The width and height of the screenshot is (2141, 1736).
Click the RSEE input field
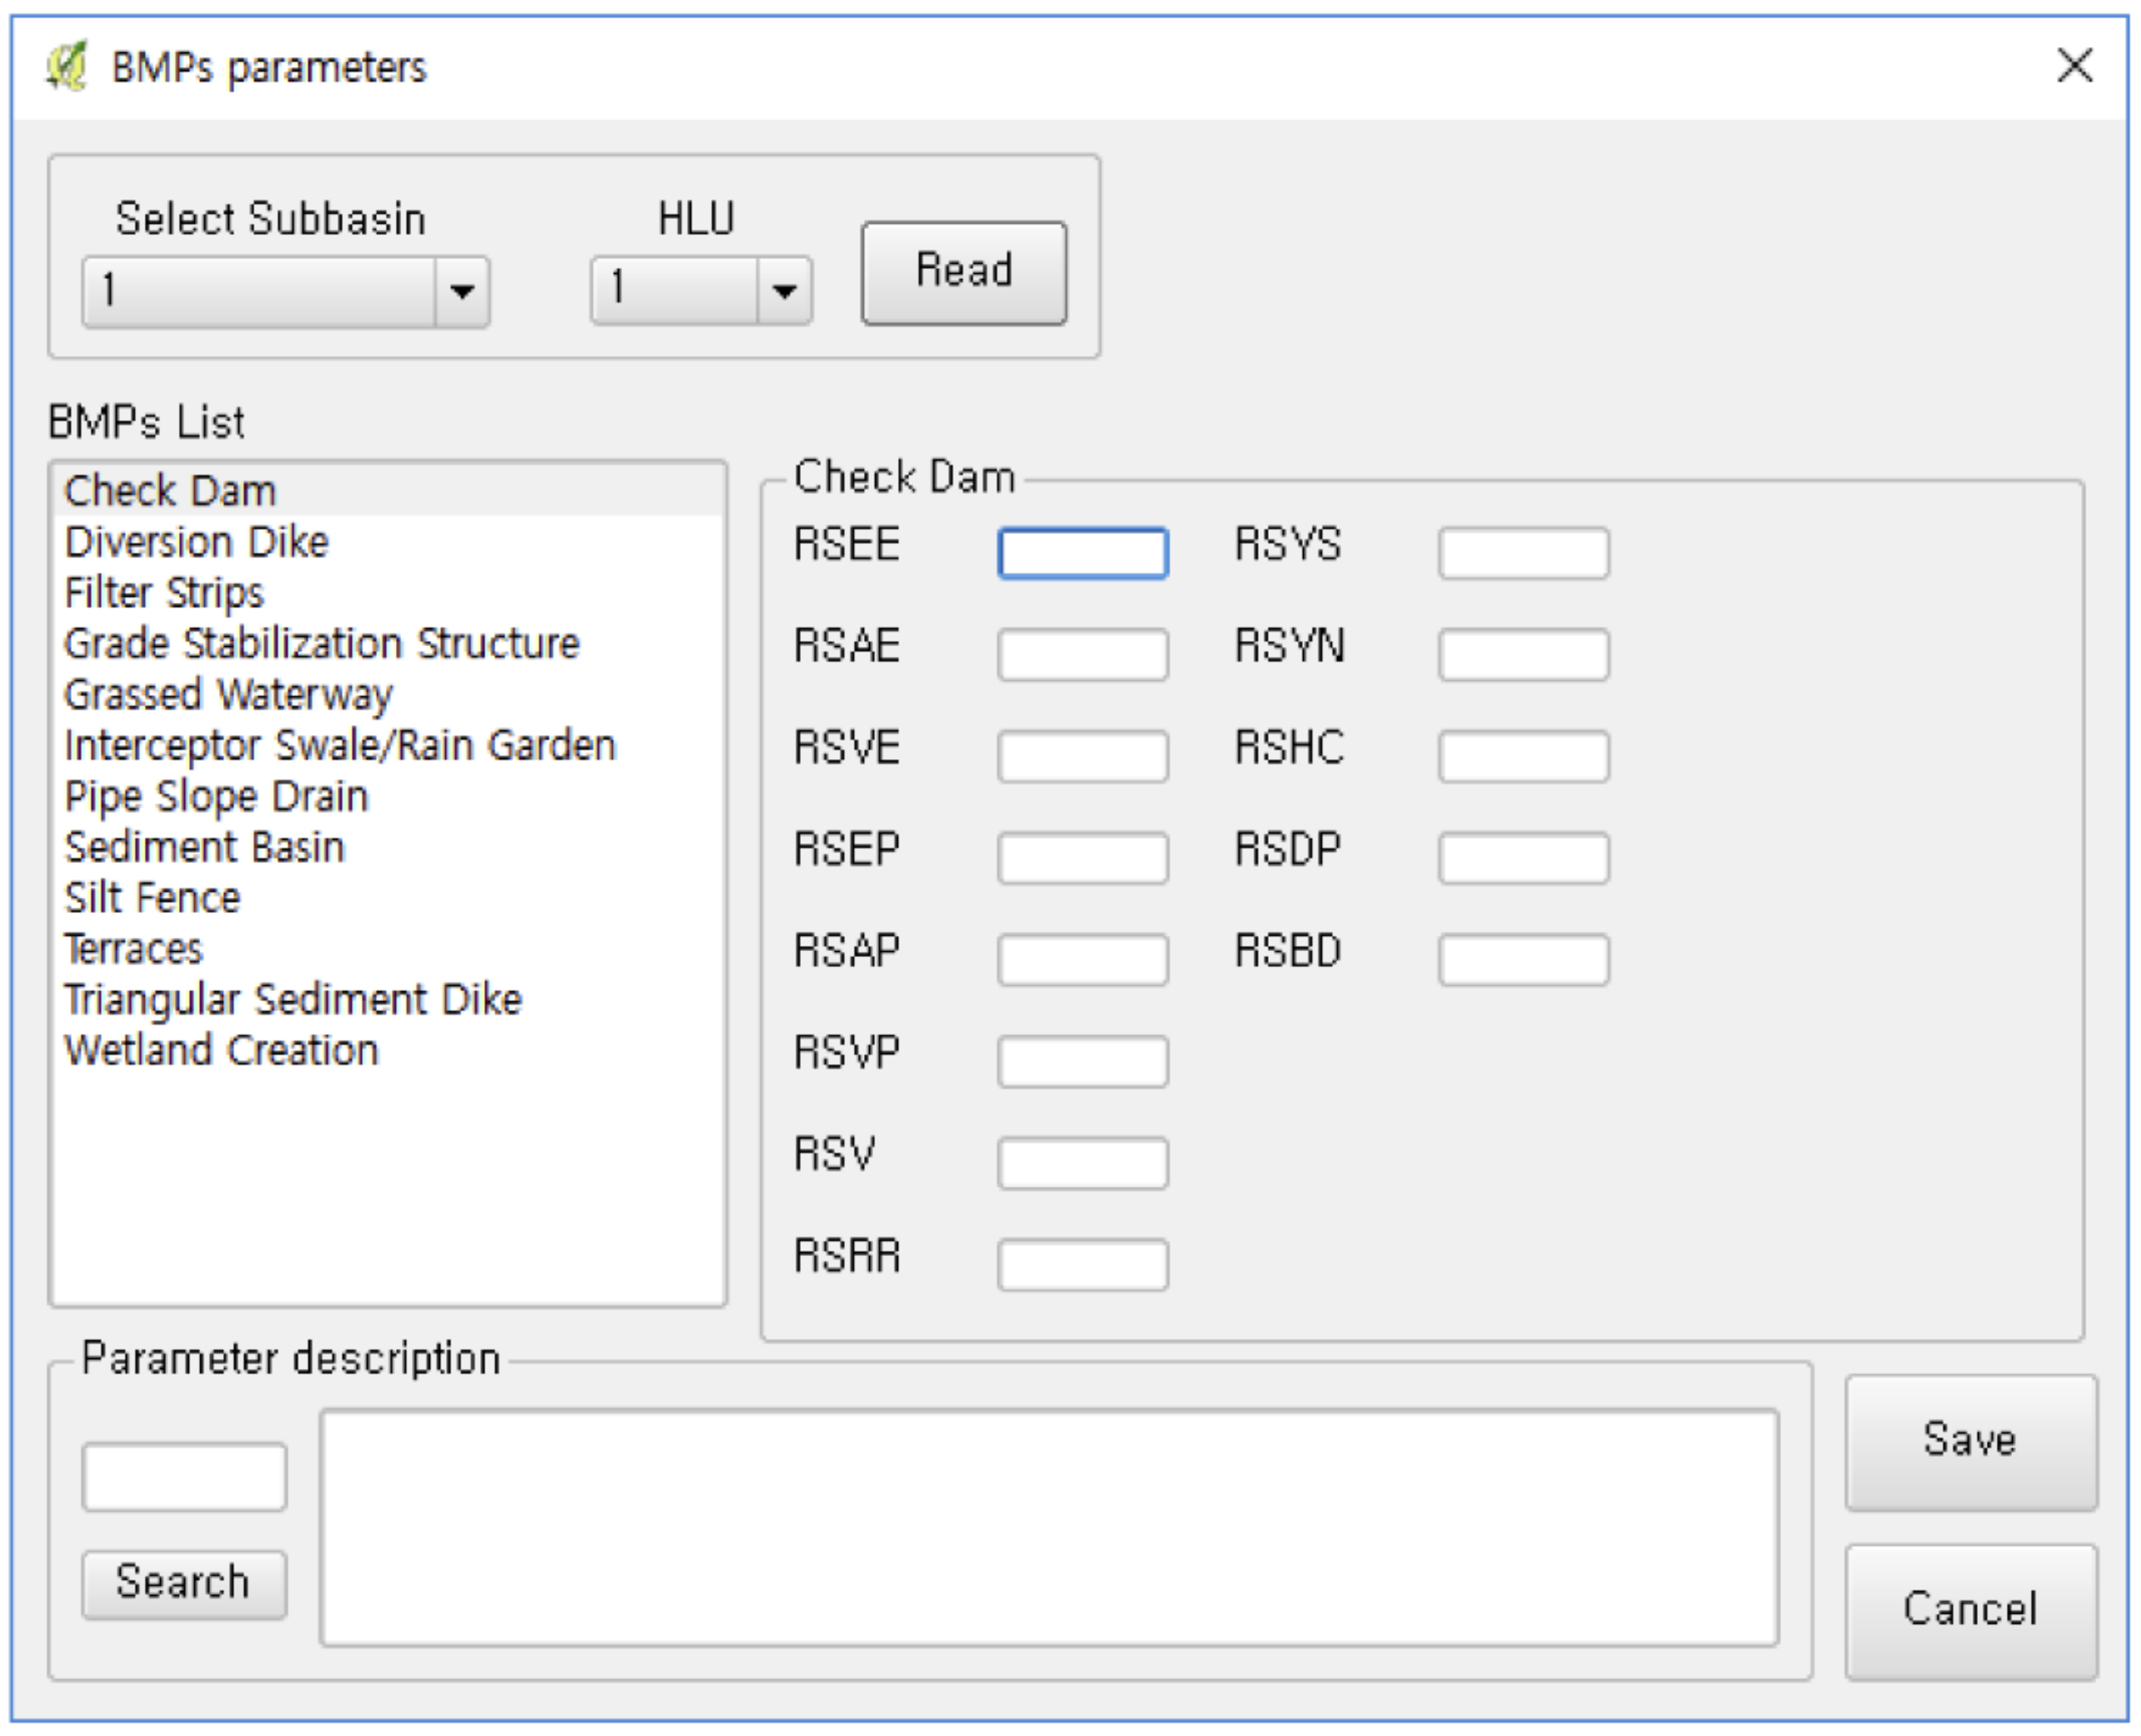1082,553
